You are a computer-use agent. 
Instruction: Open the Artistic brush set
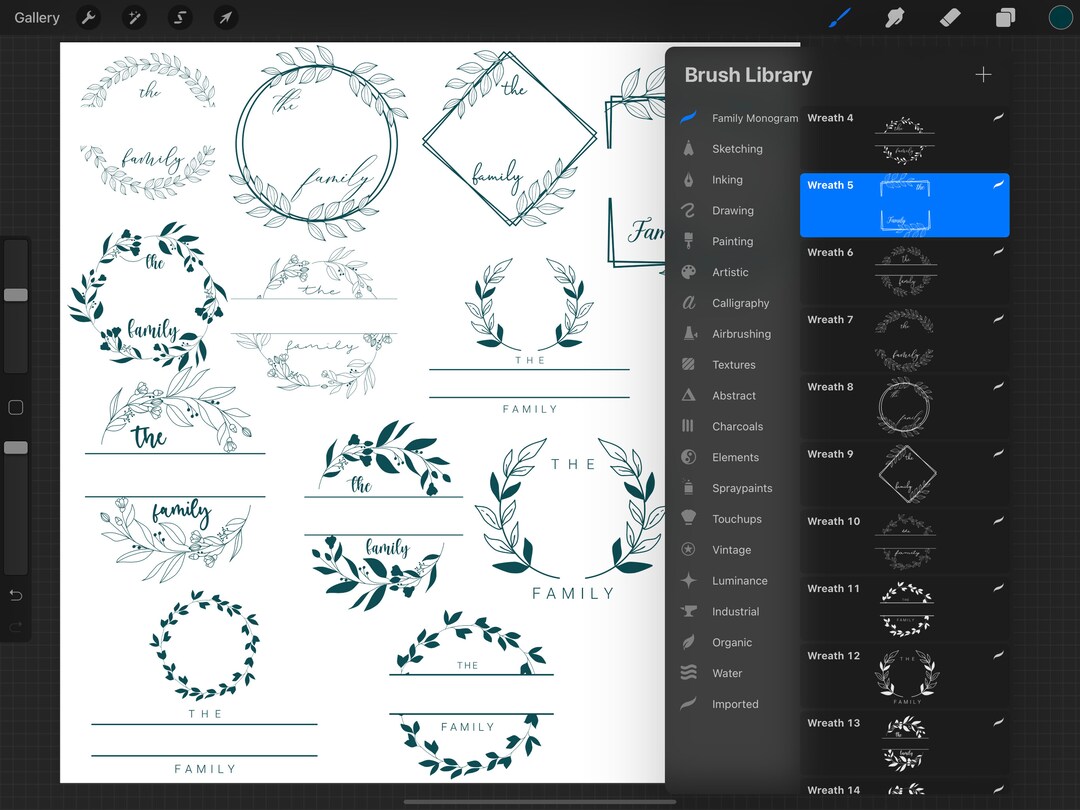738,272
